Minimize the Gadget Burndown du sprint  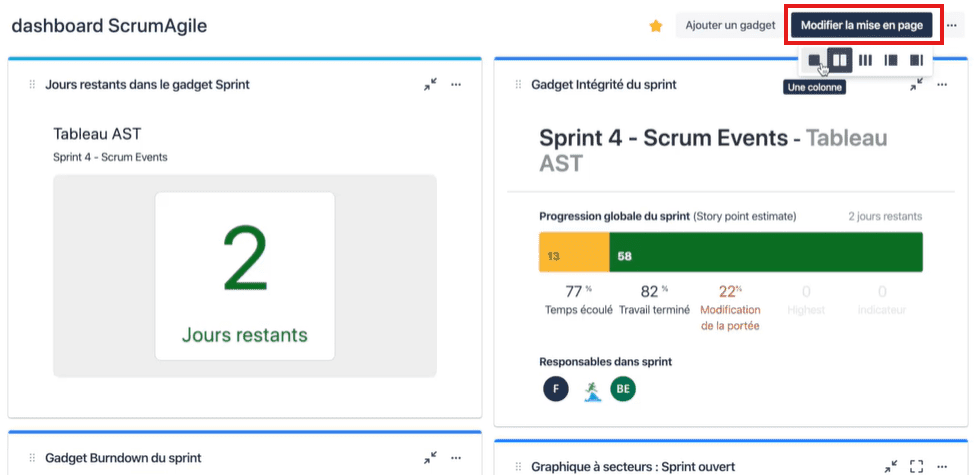pos(430,458)
